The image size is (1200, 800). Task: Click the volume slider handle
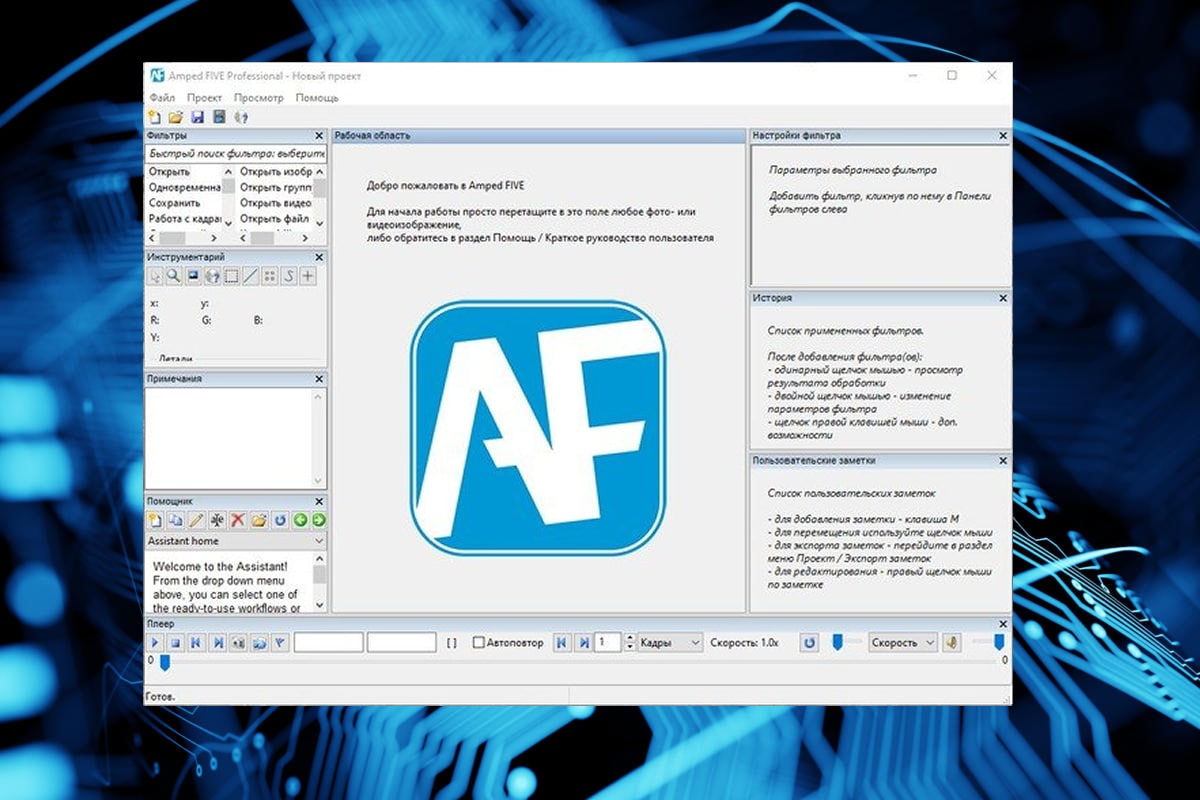click(998, 642)
